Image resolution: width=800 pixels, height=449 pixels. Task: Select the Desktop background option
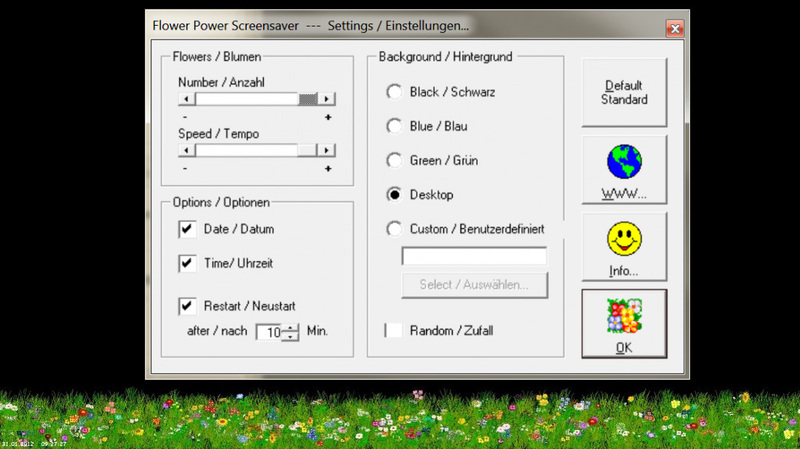tap(394, 194)
